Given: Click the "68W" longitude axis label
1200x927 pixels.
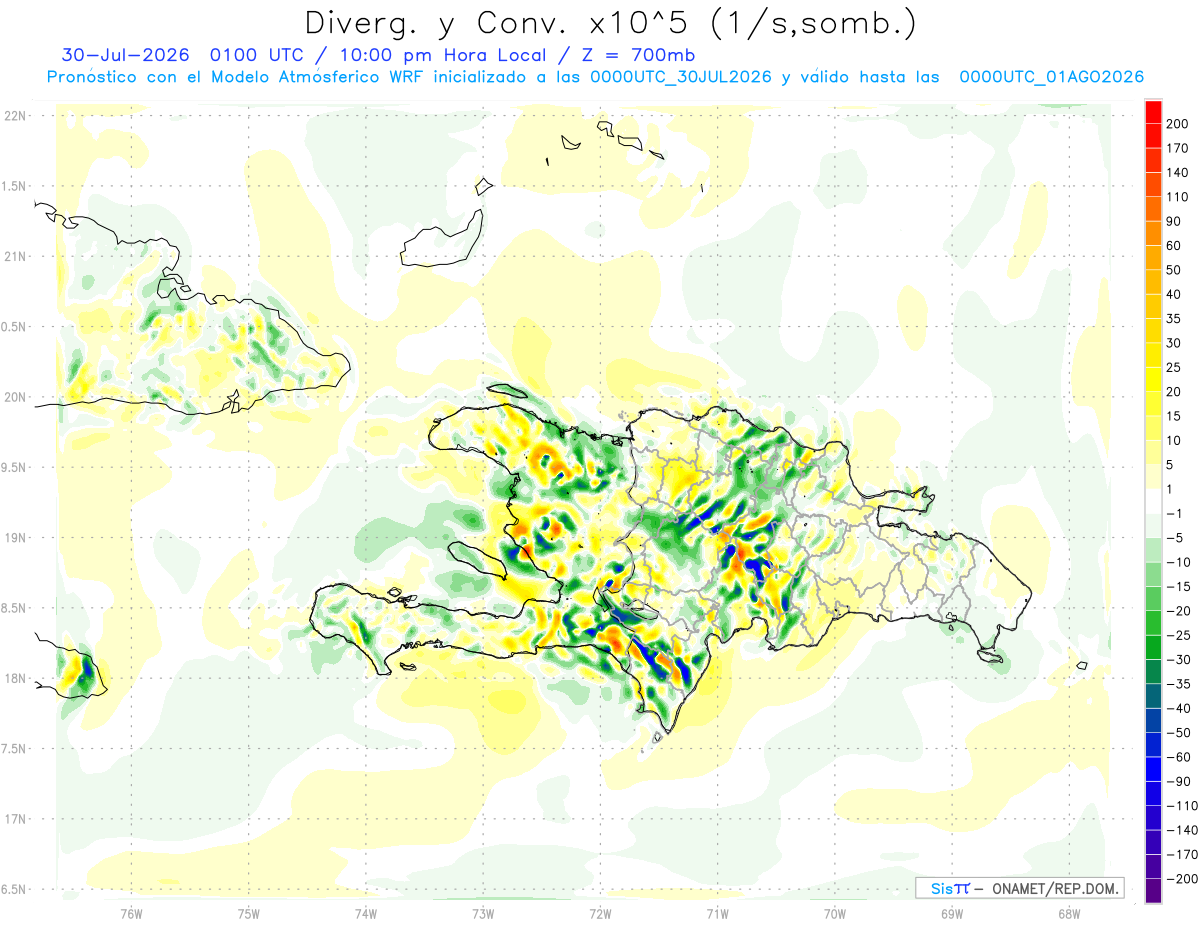Looking at the screenshot, I should (x=1068, y=913).
